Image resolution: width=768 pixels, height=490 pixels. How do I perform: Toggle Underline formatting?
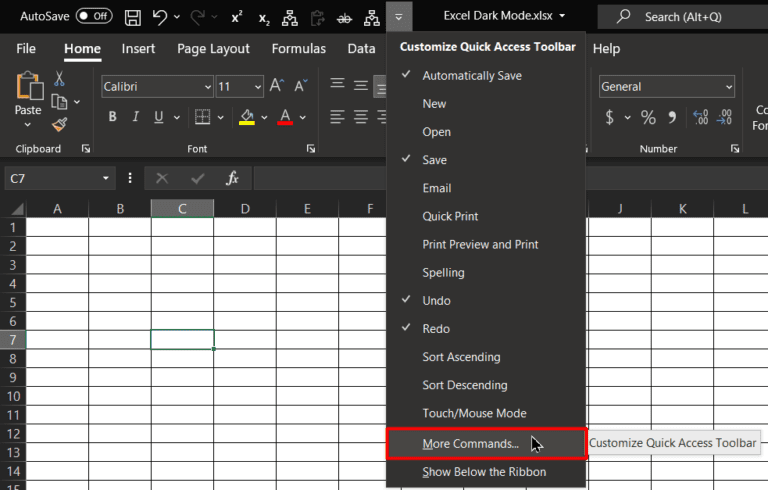click(159, 117)
